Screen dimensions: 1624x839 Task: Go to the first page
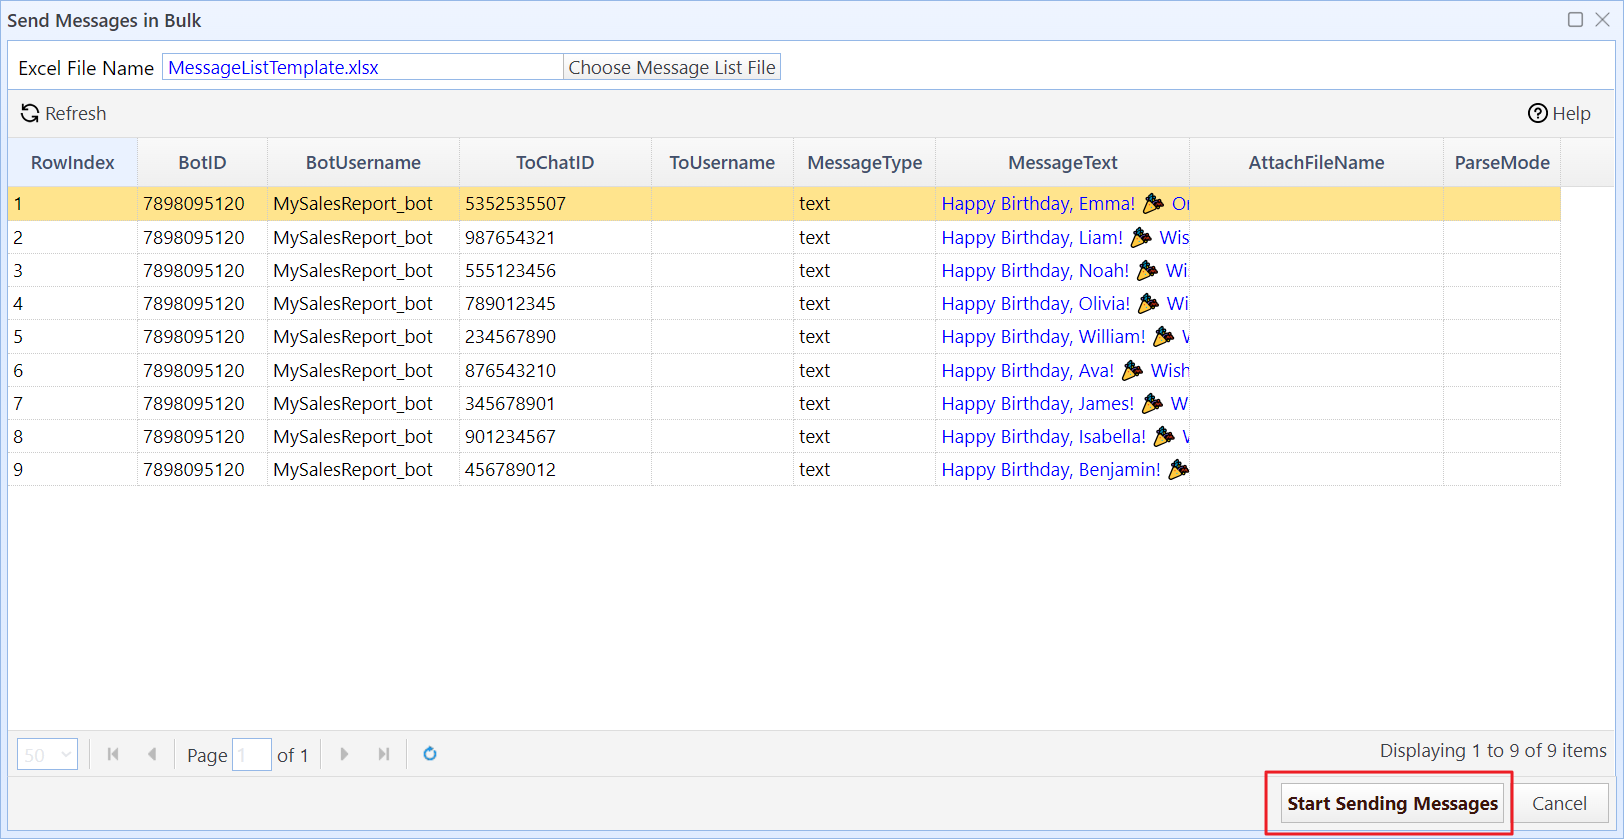pos(113,754)
